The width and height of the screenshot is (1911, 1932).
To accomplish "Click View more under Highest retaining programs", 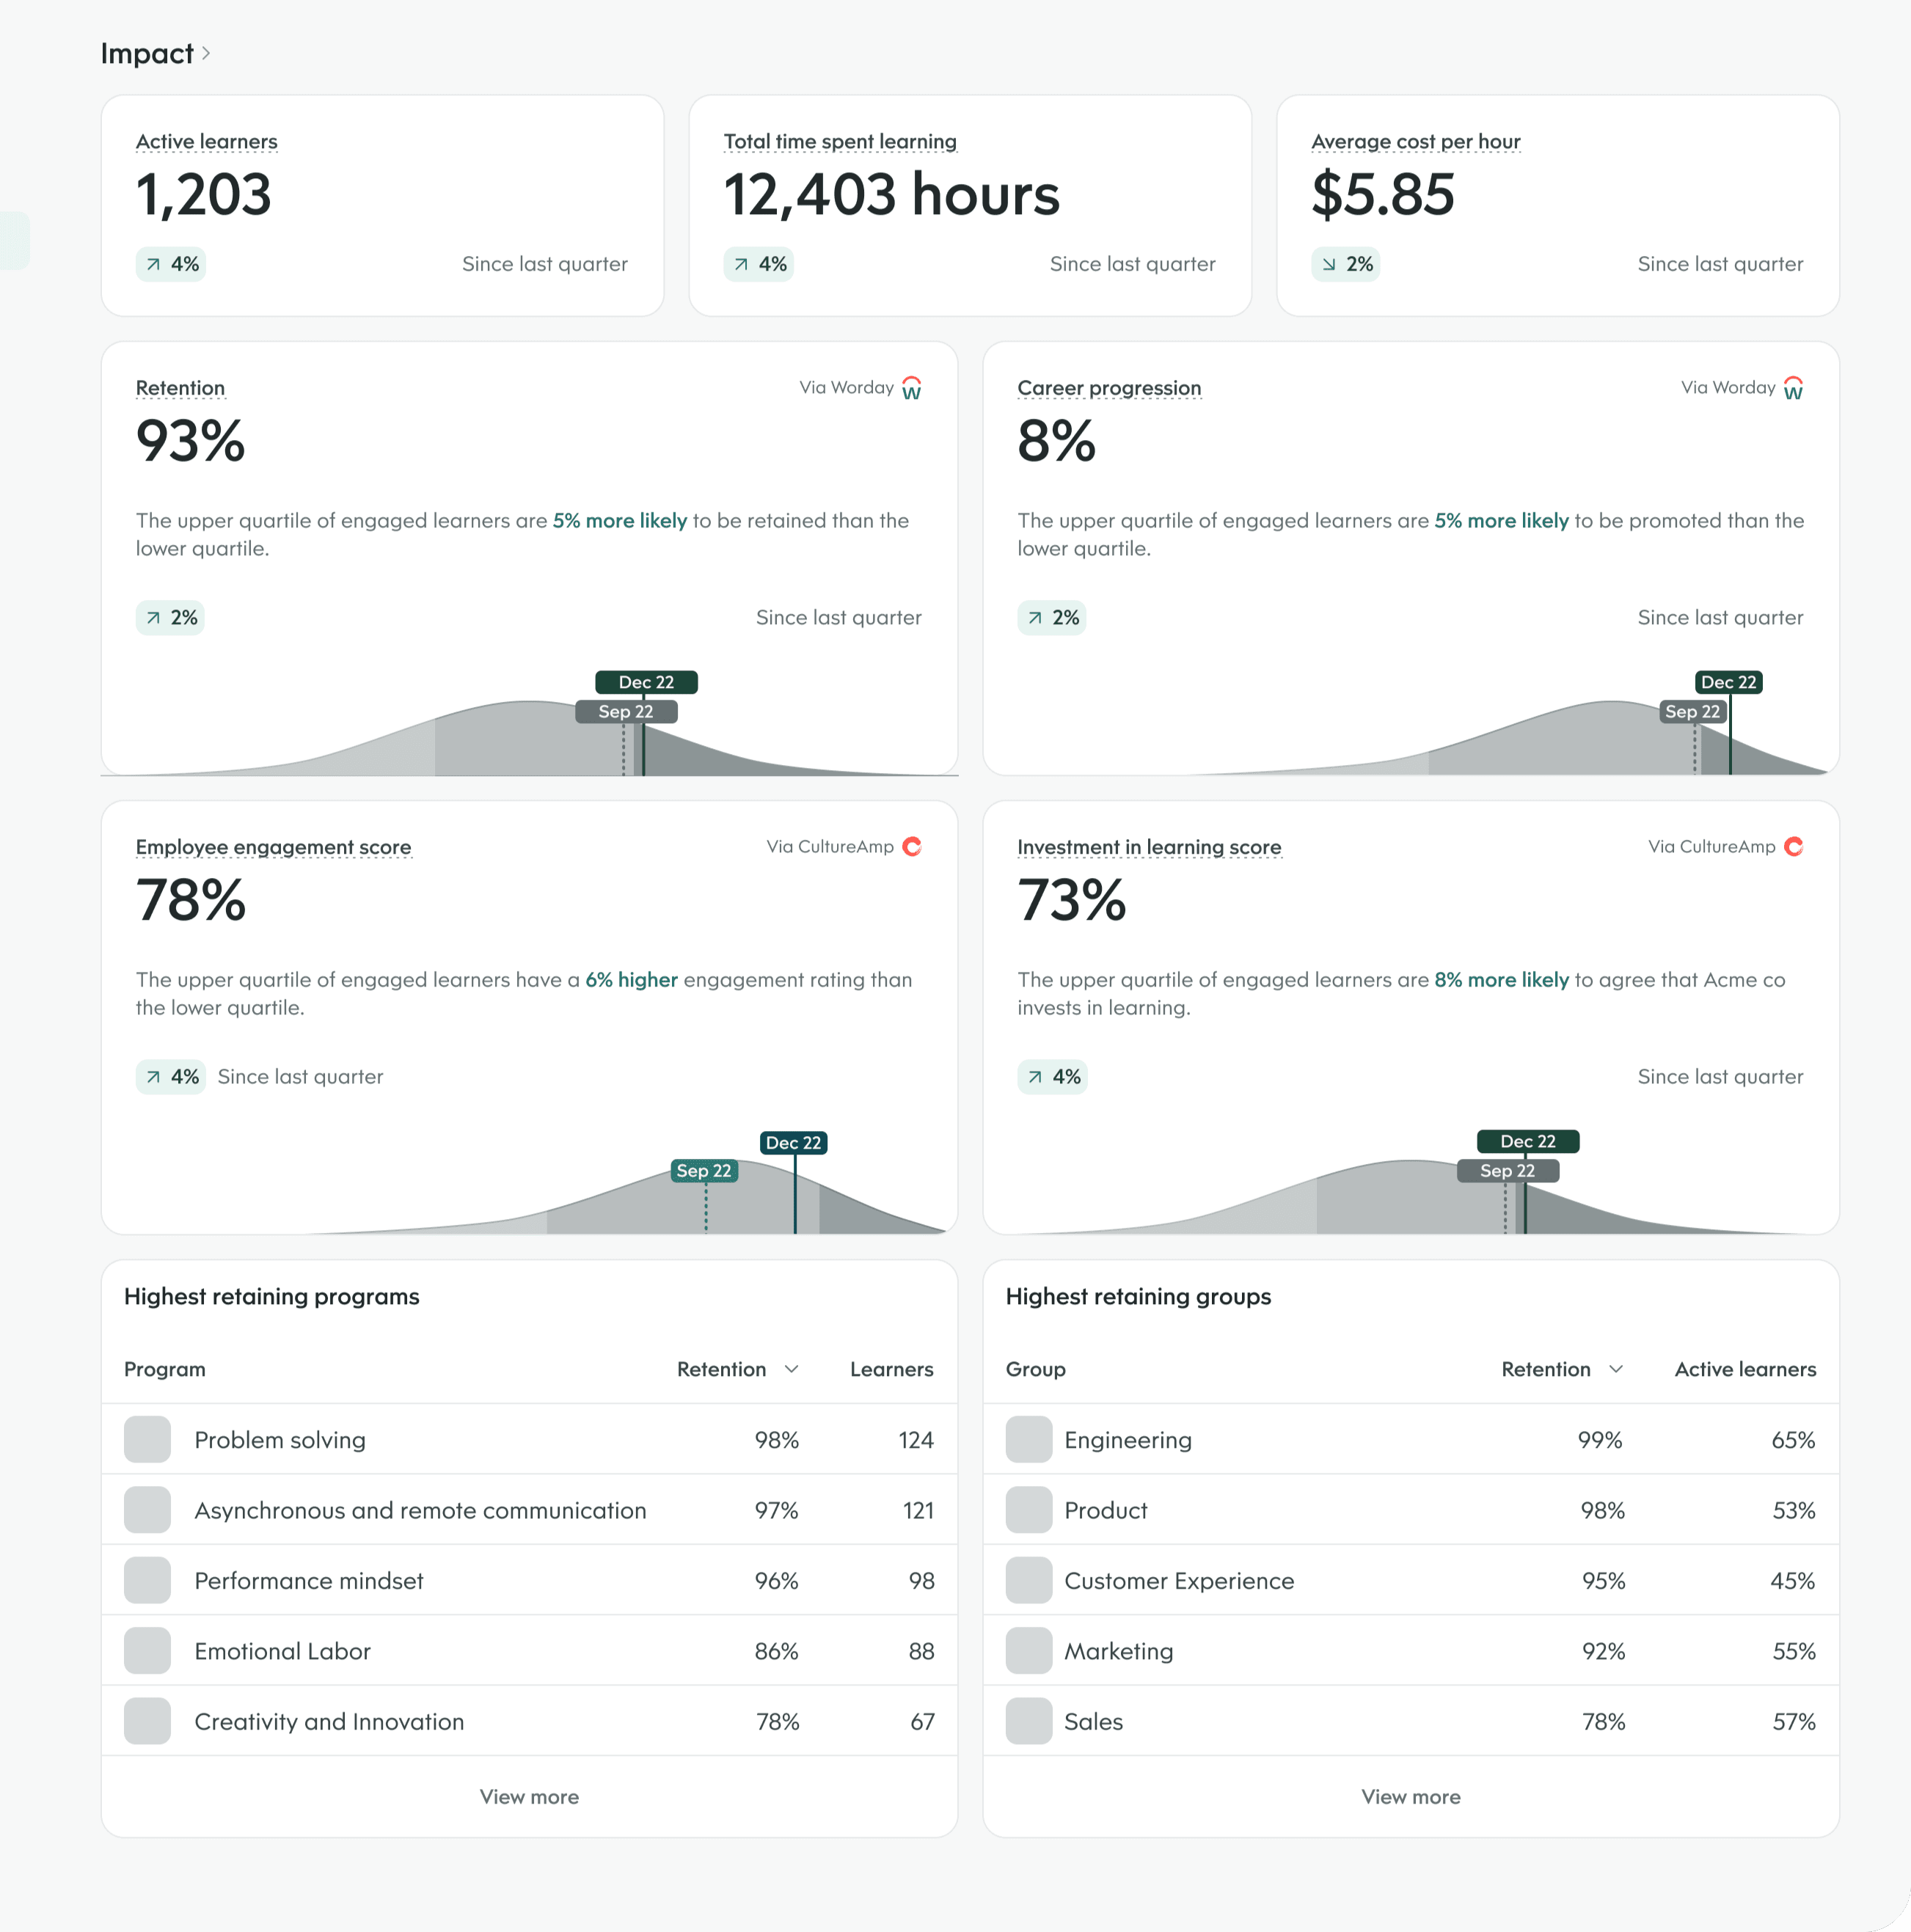I will point(529,1796).
